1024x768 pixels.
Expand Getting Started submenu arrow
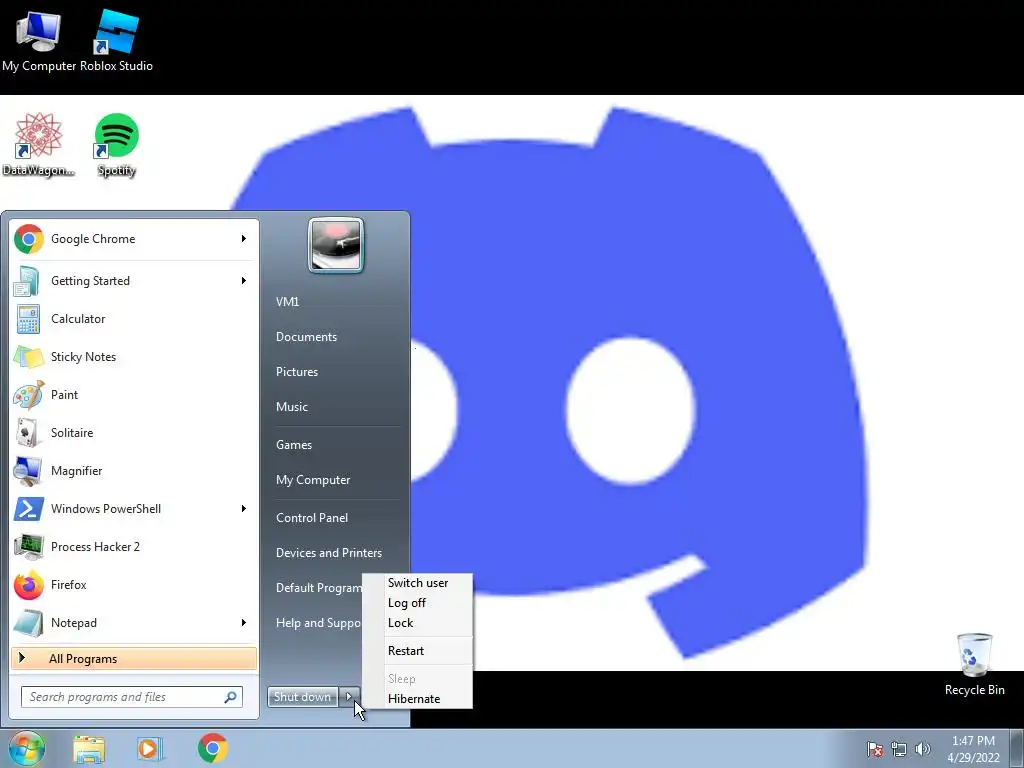[244, 281]
